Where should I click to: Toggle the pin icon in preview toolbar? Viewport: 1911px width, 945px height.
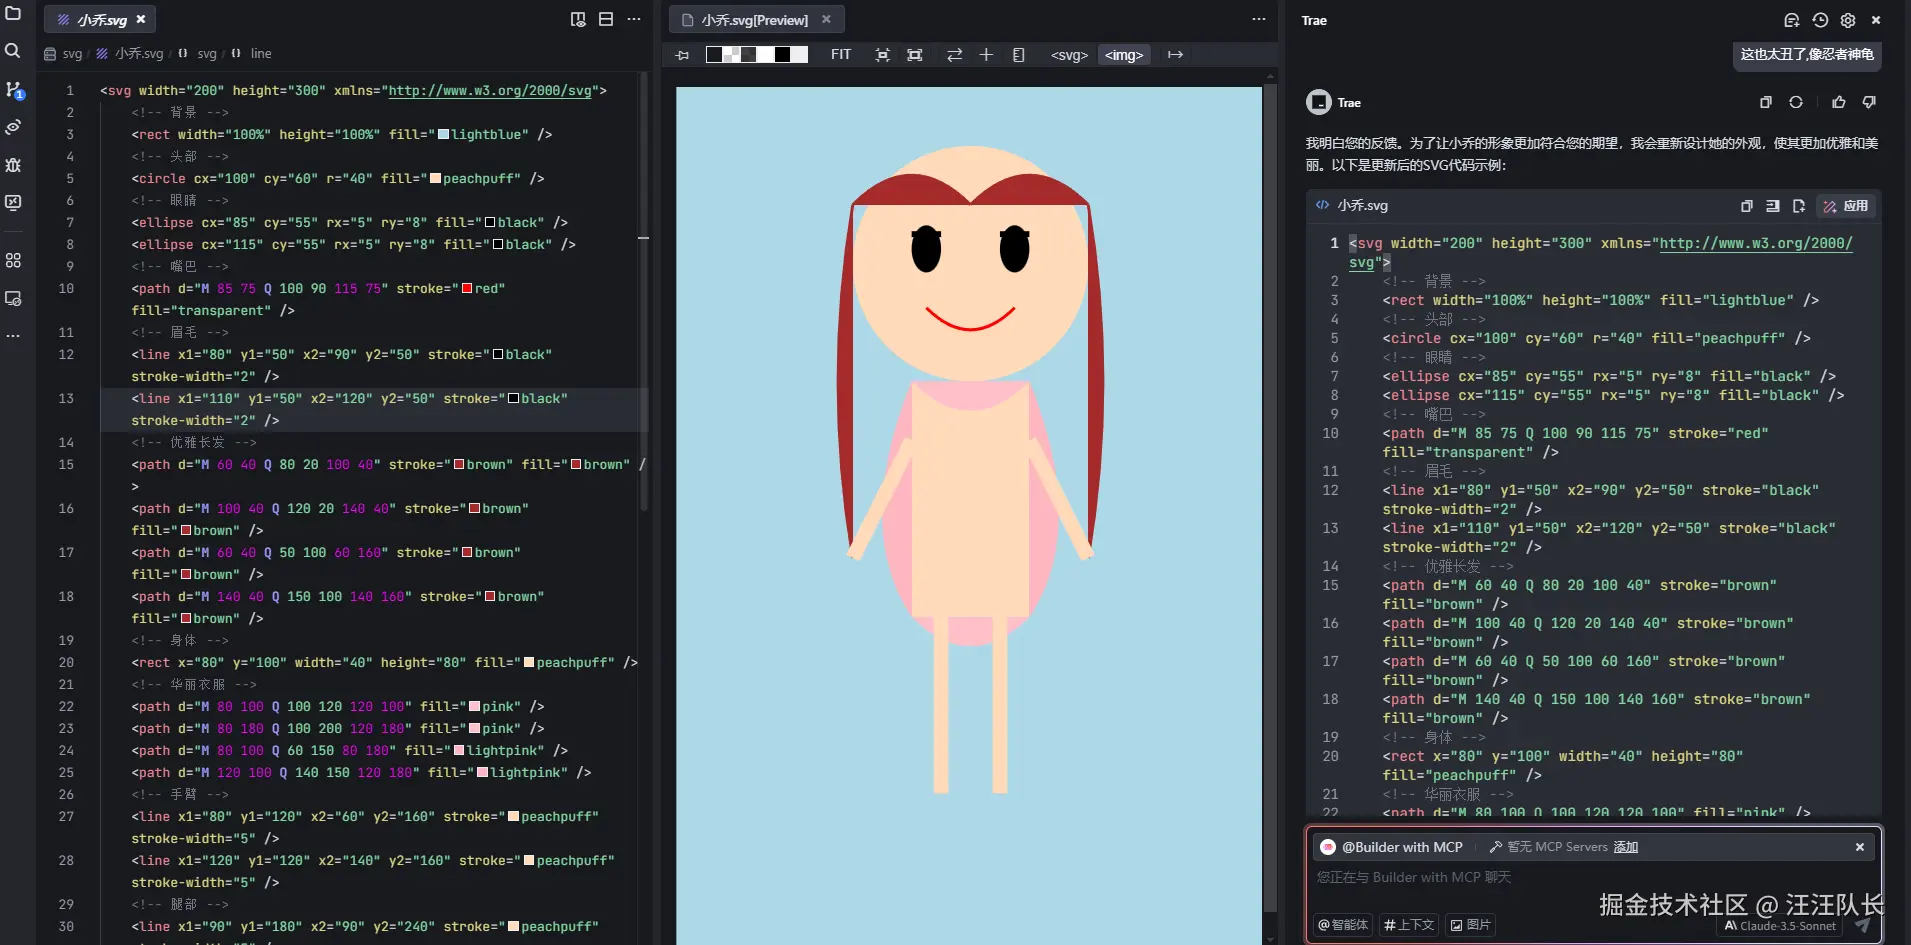click(x=683, y=55)
